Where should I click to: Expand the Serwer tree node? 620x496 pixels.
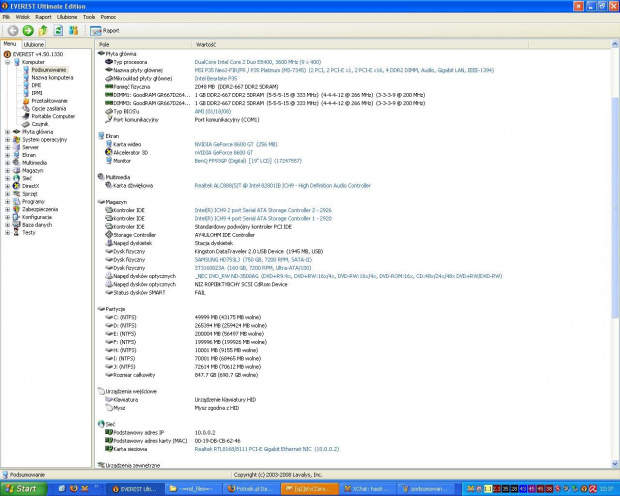pyautogui.click(x=8, y=147)
